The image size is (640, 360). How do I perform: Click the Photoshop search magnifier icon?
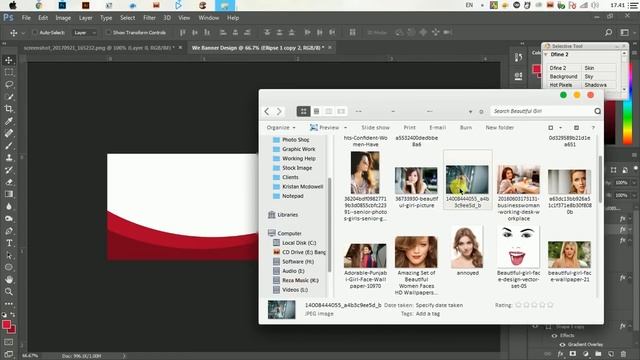(x=609, y=32)
